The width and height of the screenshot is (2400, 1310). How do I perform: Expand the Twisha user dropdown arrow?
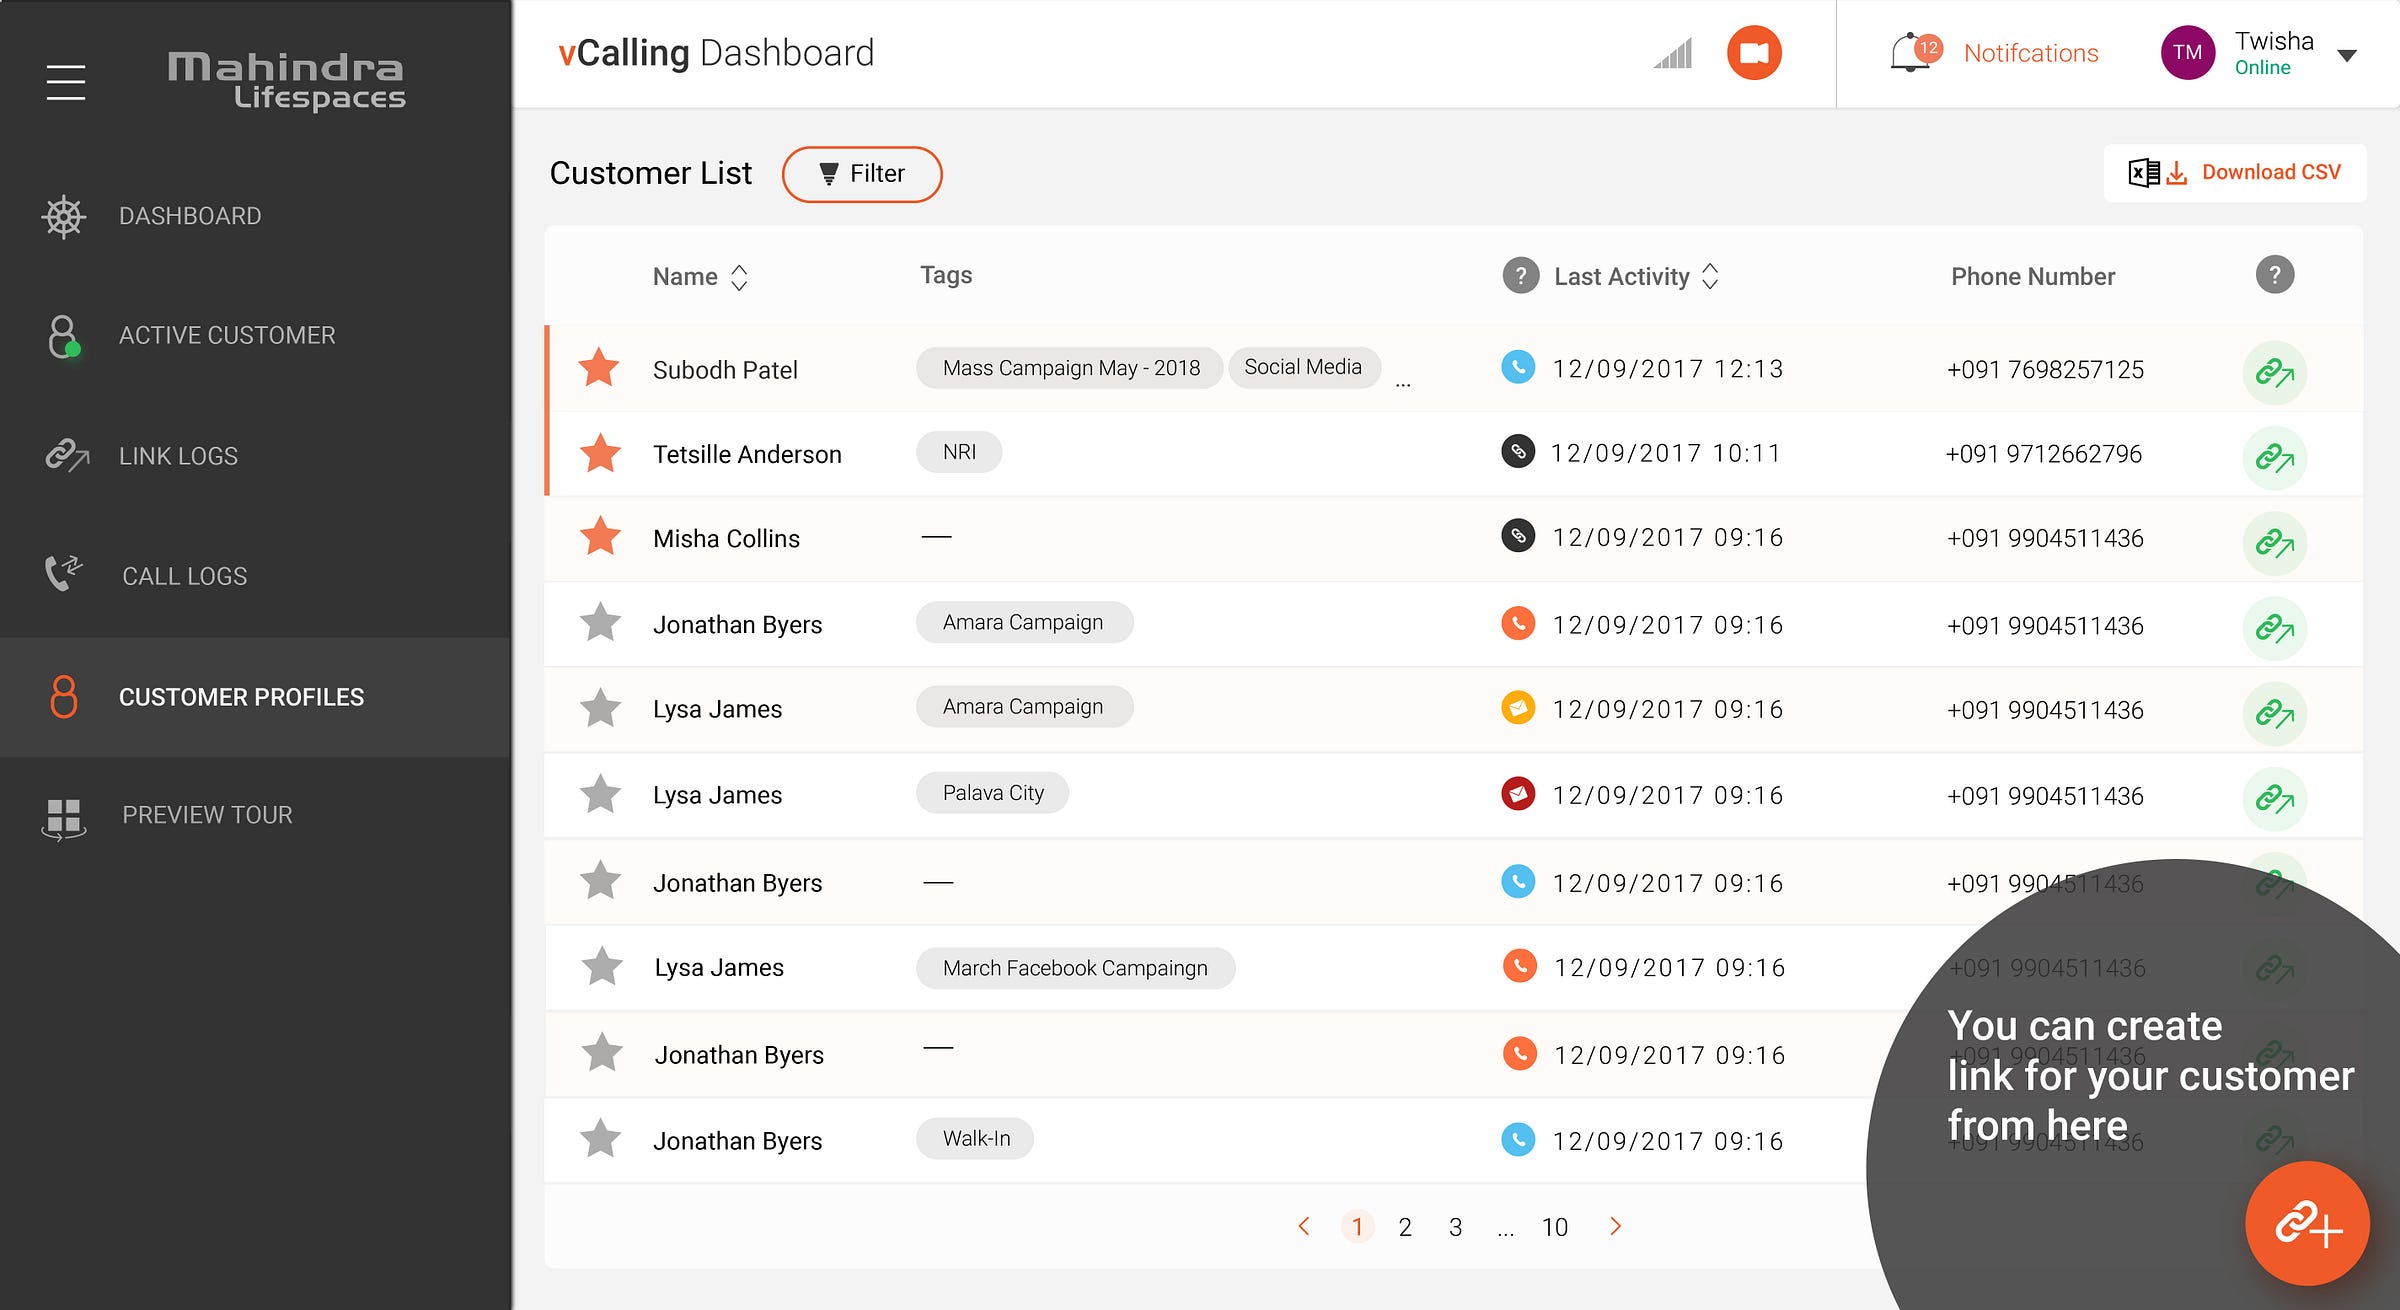click(2347, 56)
